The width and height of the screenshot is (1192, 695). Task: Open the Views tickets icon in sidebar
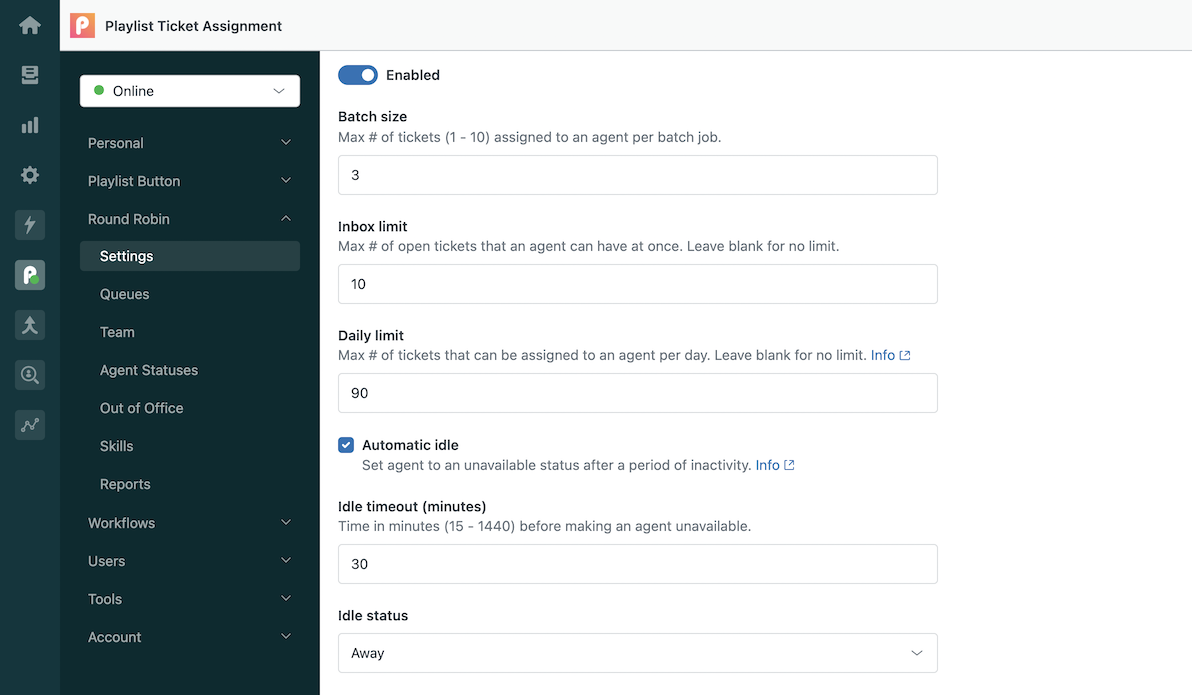(30, 75)
